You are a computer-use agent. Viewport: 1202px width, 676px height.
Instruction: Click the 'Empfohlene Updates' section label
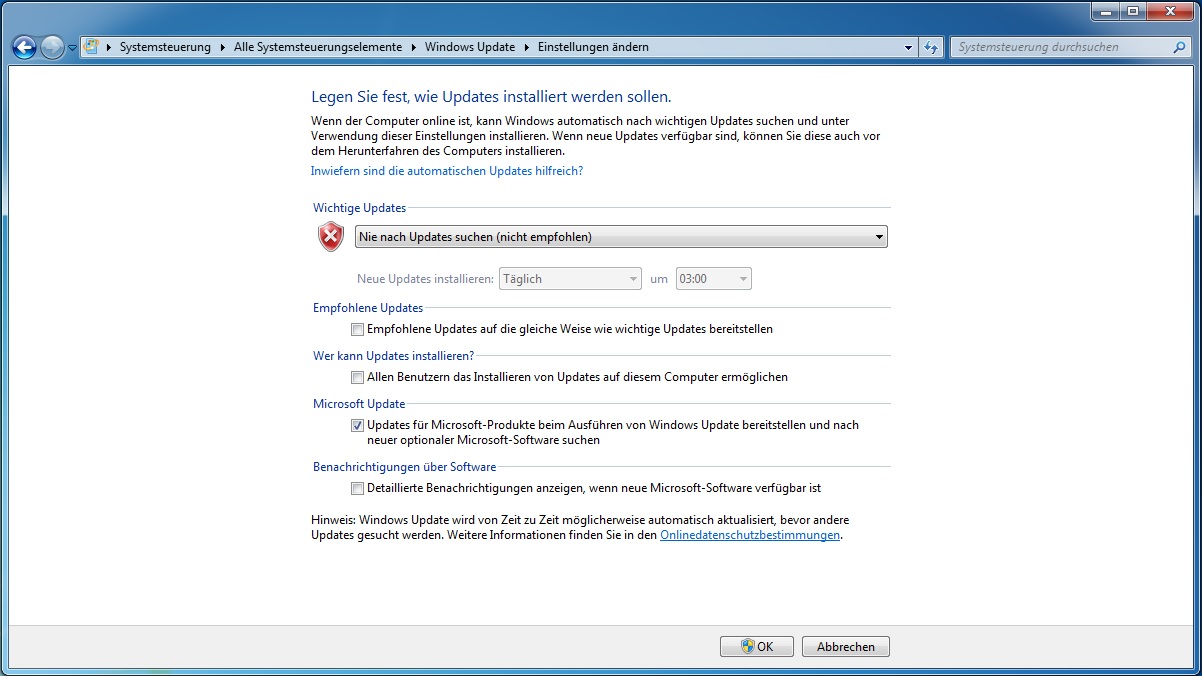(368, 308)
